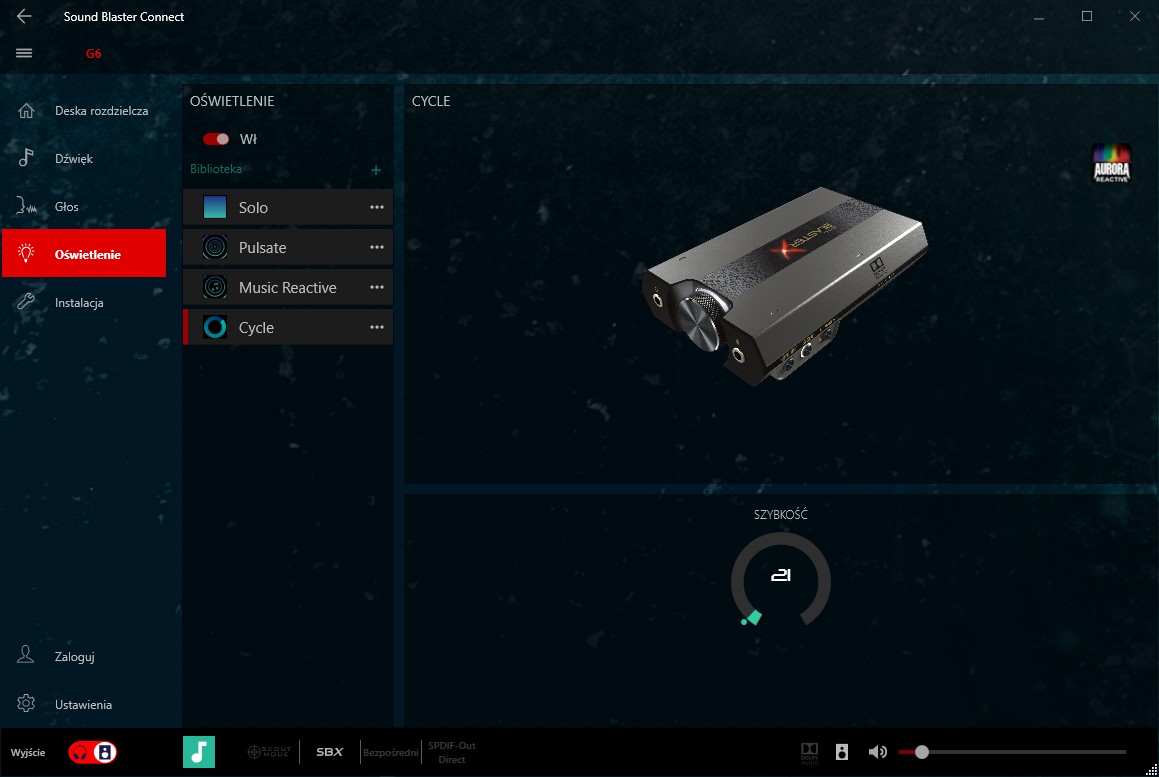Image resolution: width=1159 pixels, height=777 pixels.
Task: Click the Aurora Reactive logo
Action: (1112, 163)
